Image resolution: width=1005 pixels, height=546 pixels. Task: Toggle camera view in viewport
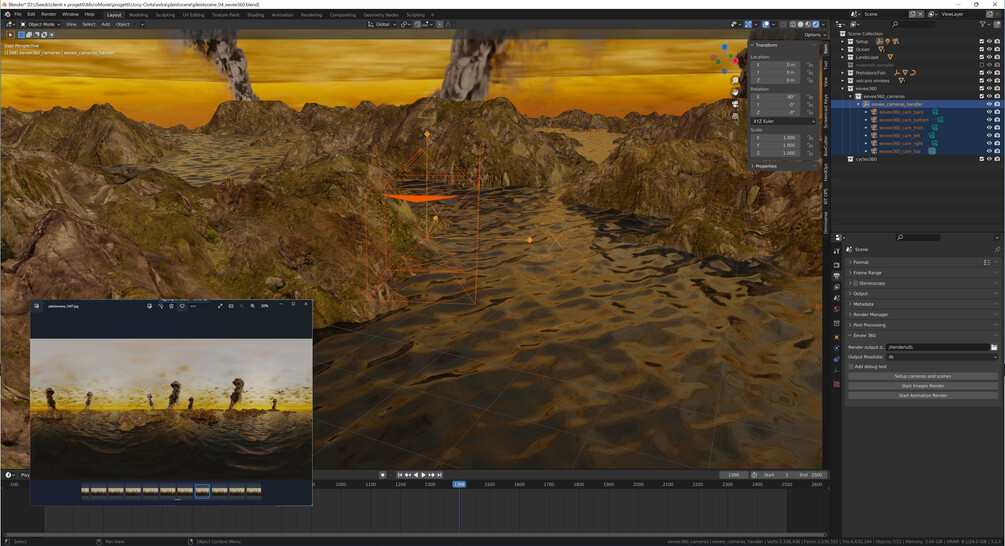pos(735,104)
